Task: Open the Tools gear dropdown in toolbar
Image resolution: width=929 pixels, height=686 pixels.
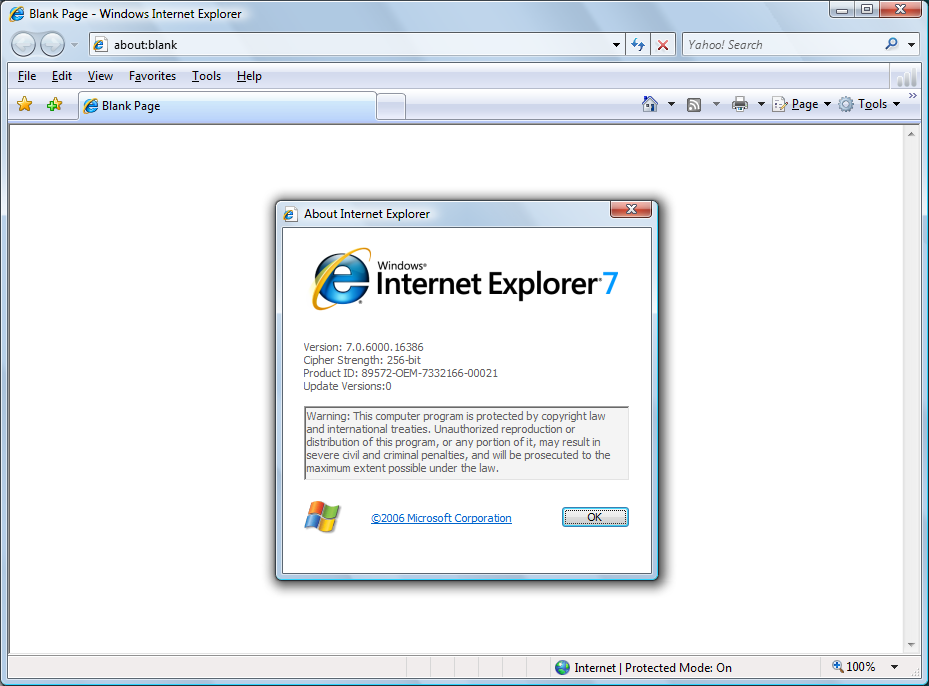Action: (x=869, y=104)
